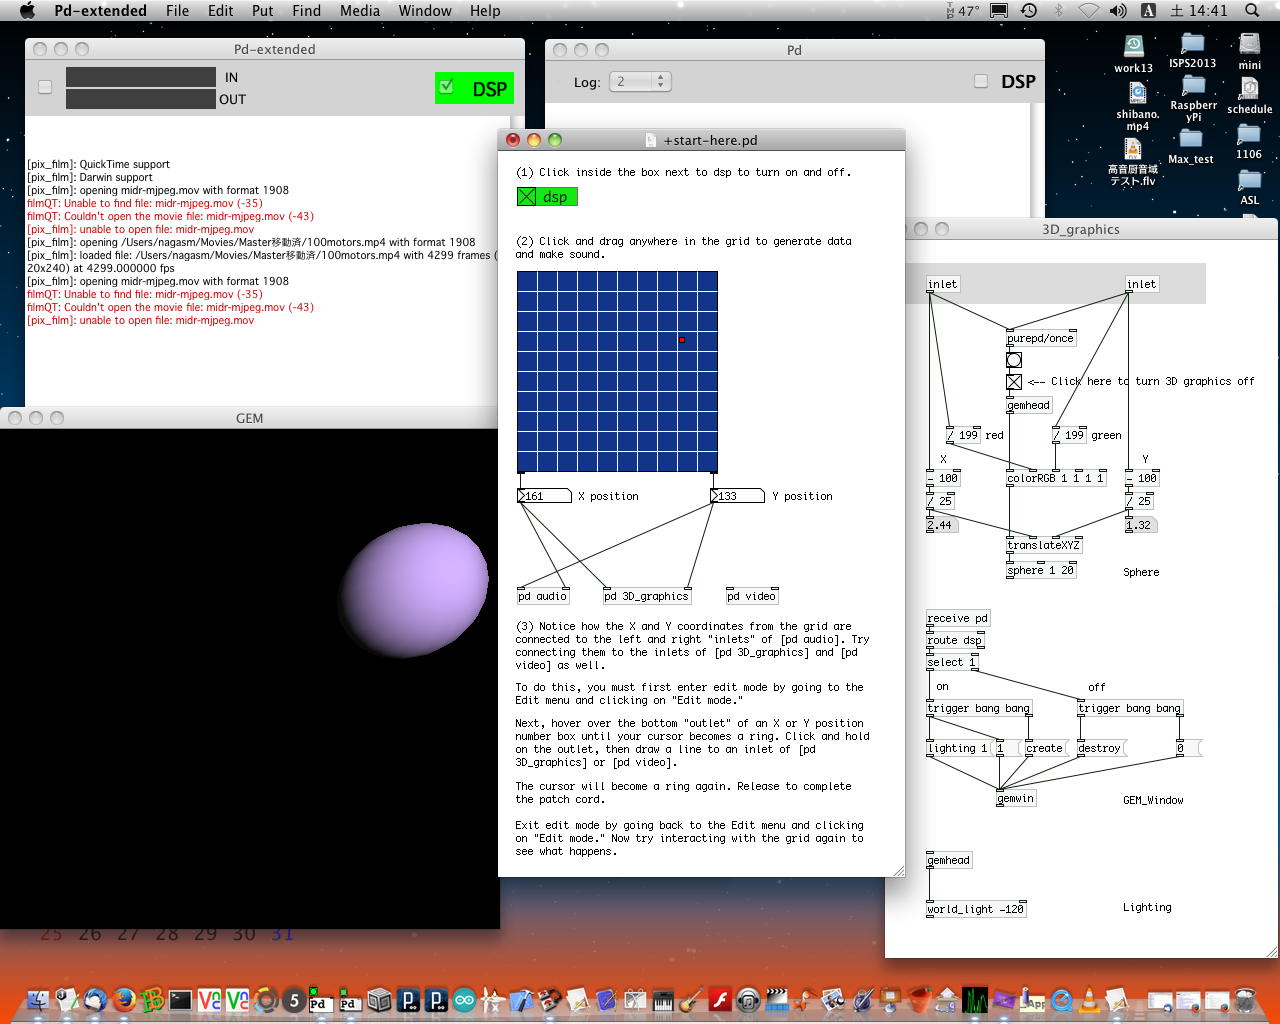
Task: Open VLC cone icon in the dock
Action: coord(1089,999)
